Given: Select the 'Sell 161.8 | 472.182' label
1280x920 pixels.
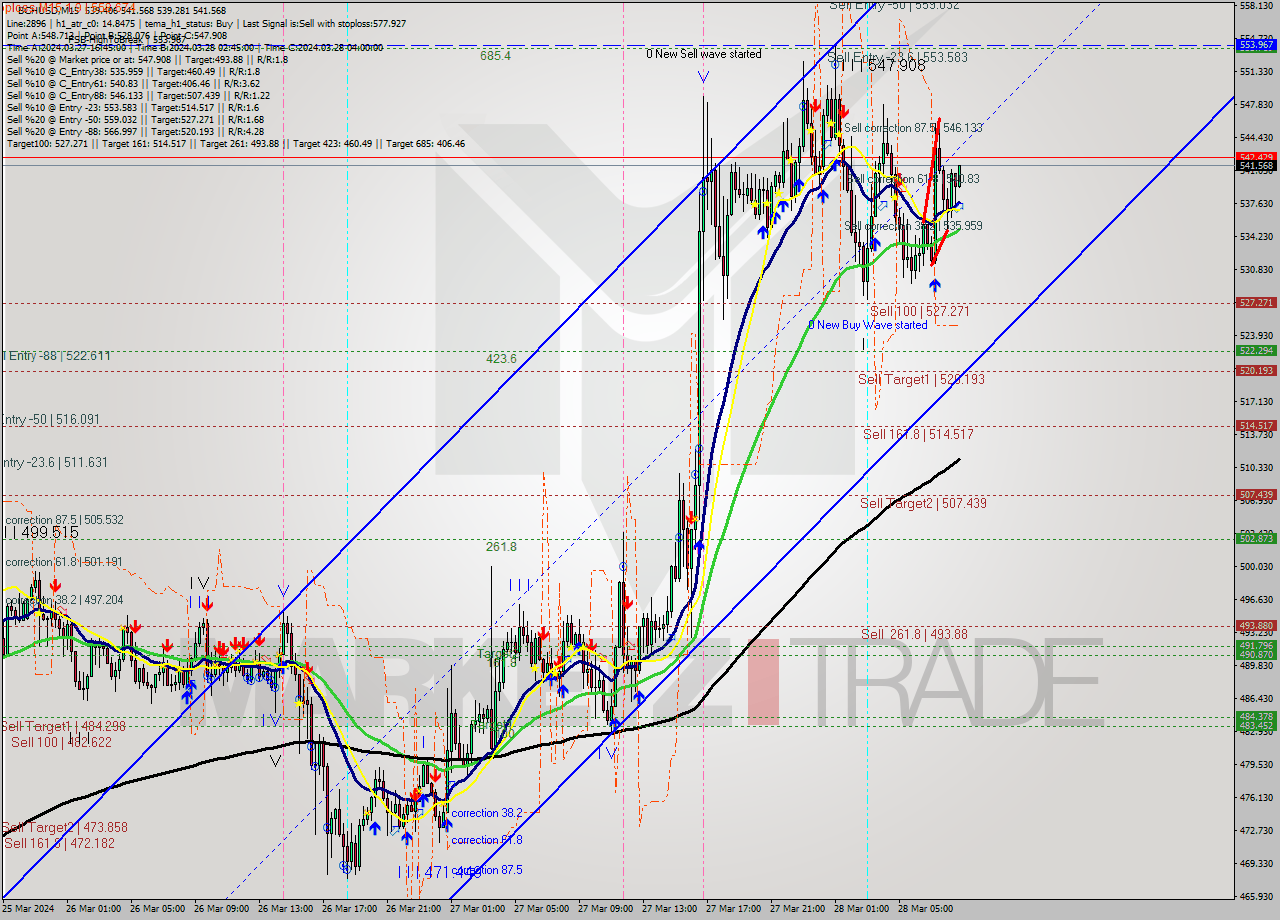Looking at the screenshot, I should click(61, 844).
